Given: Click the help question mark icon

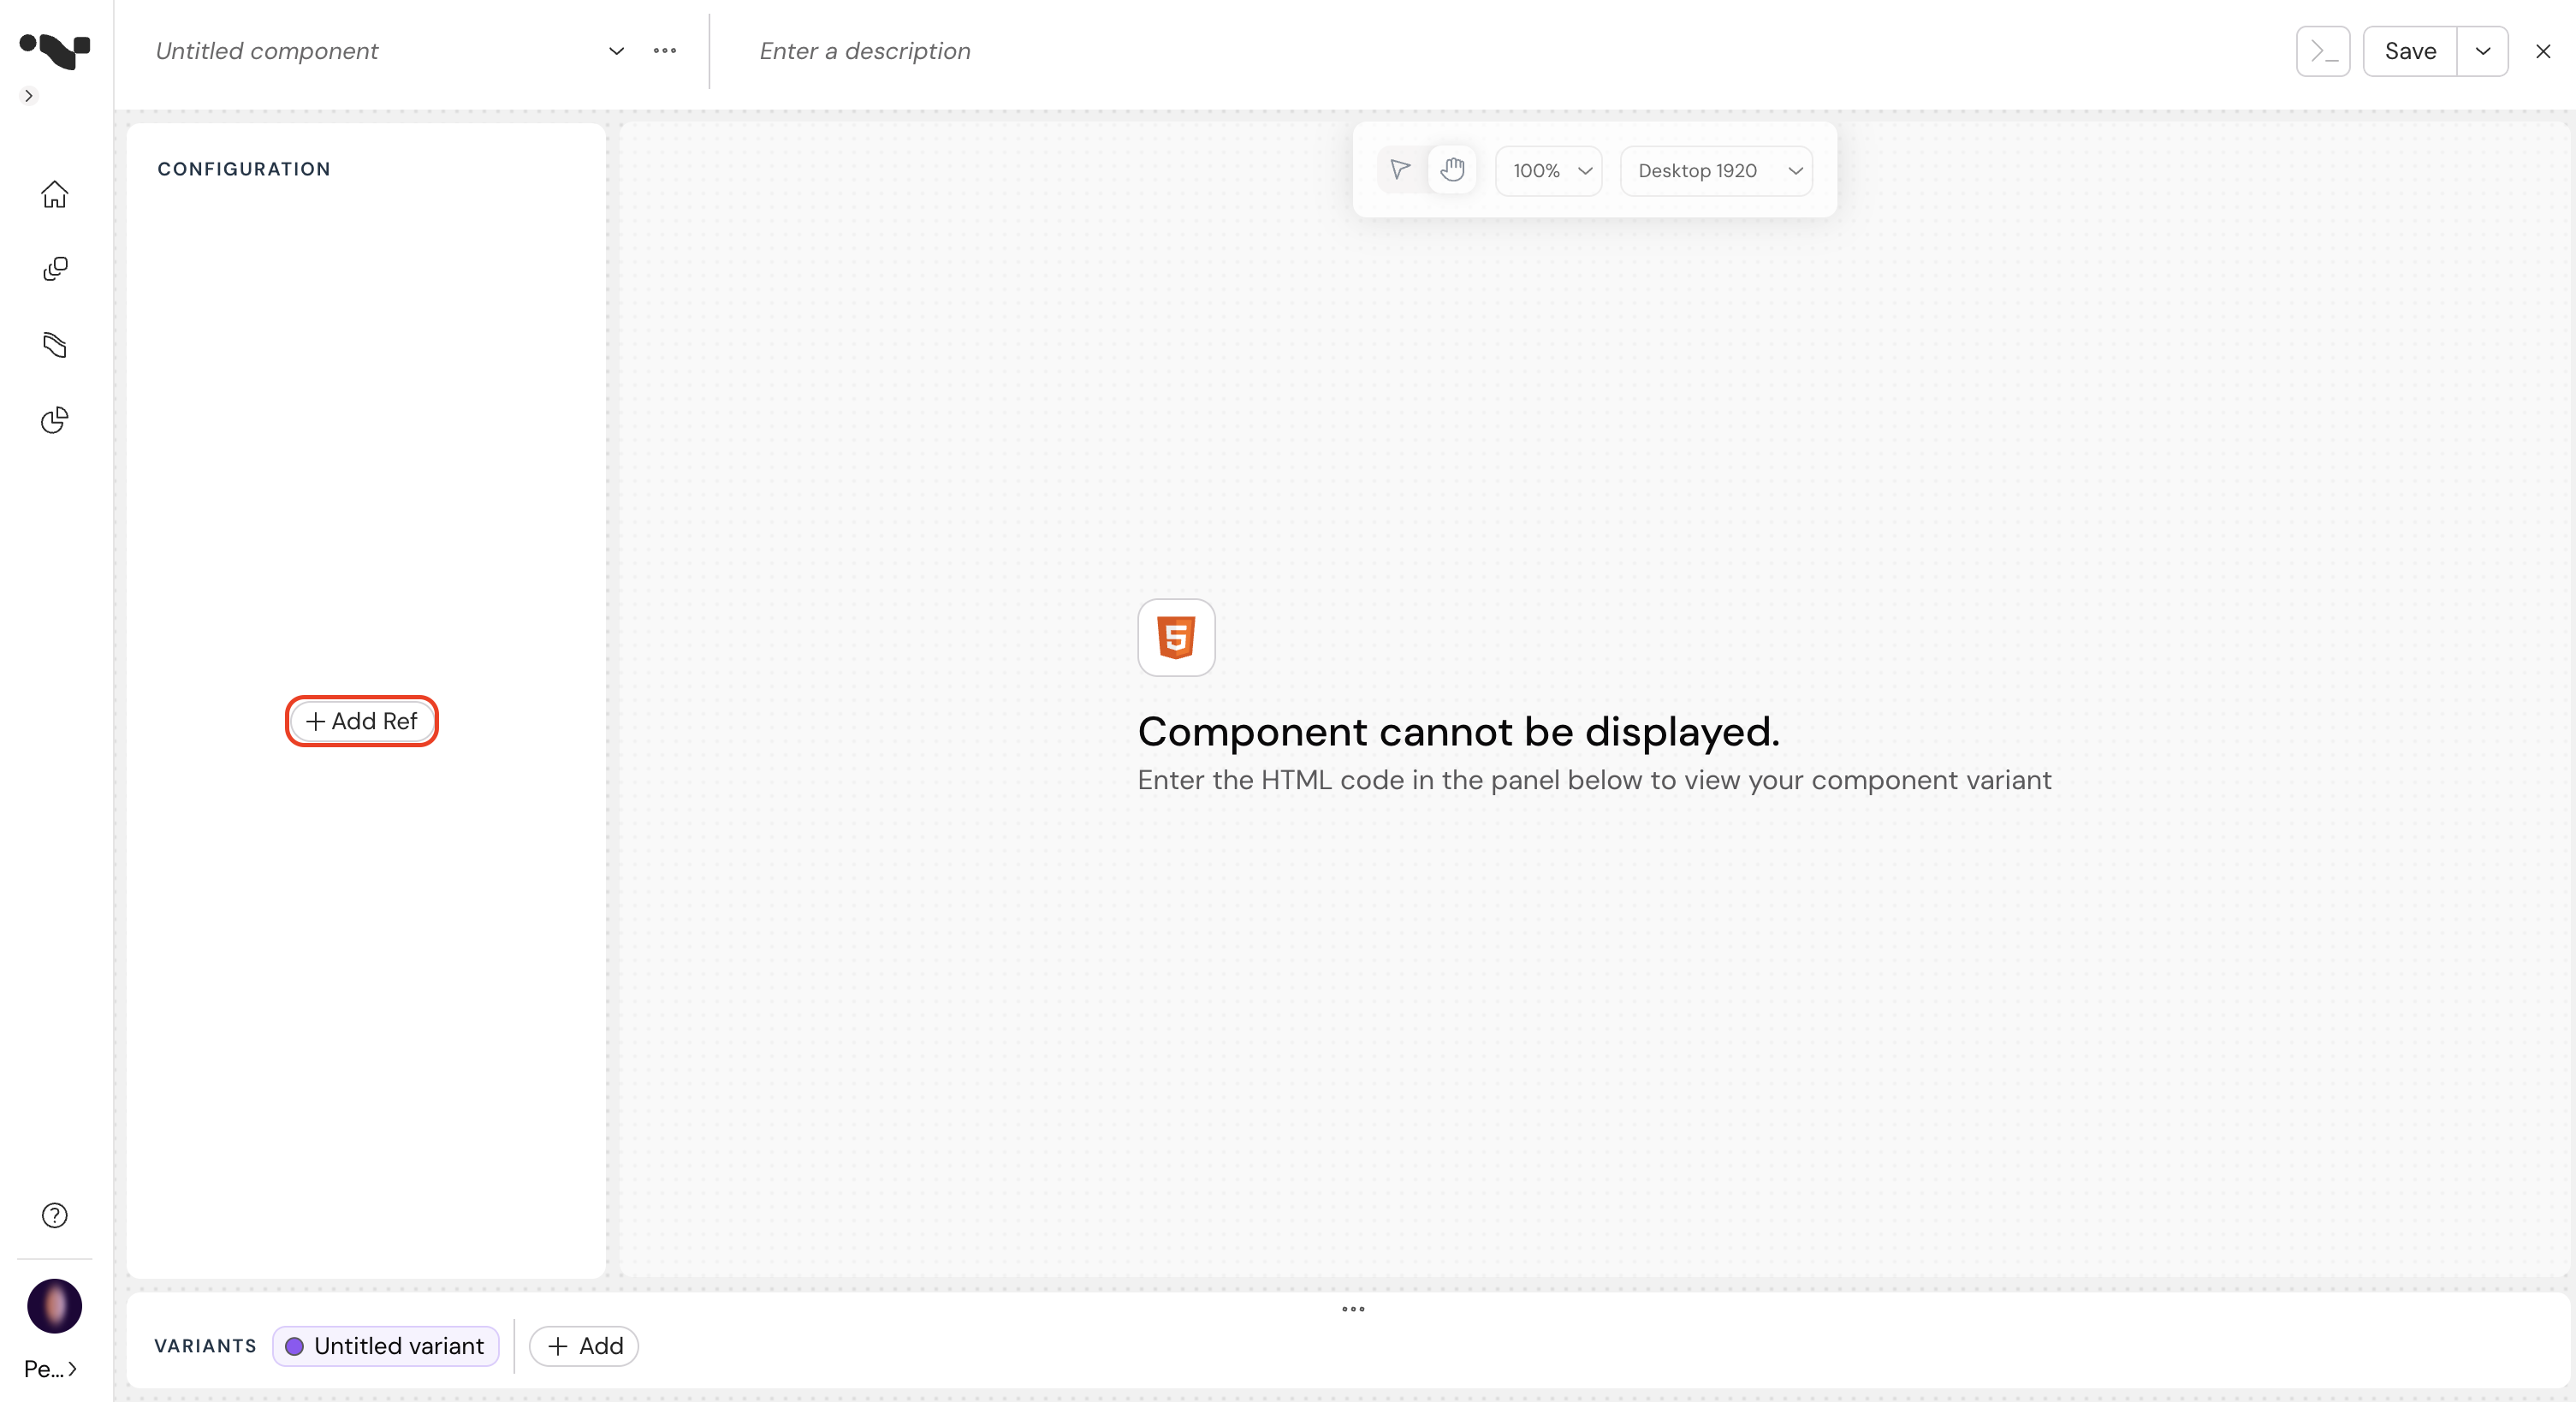Looking at the screenshot, I should click(54, 1215).
